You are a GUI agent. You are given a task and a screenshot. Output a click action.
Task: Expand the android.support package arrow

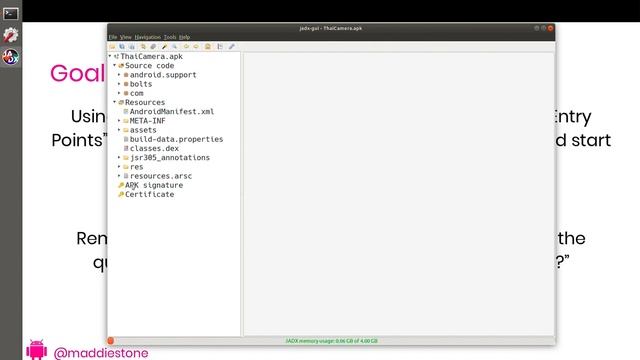tap(119, 75)
